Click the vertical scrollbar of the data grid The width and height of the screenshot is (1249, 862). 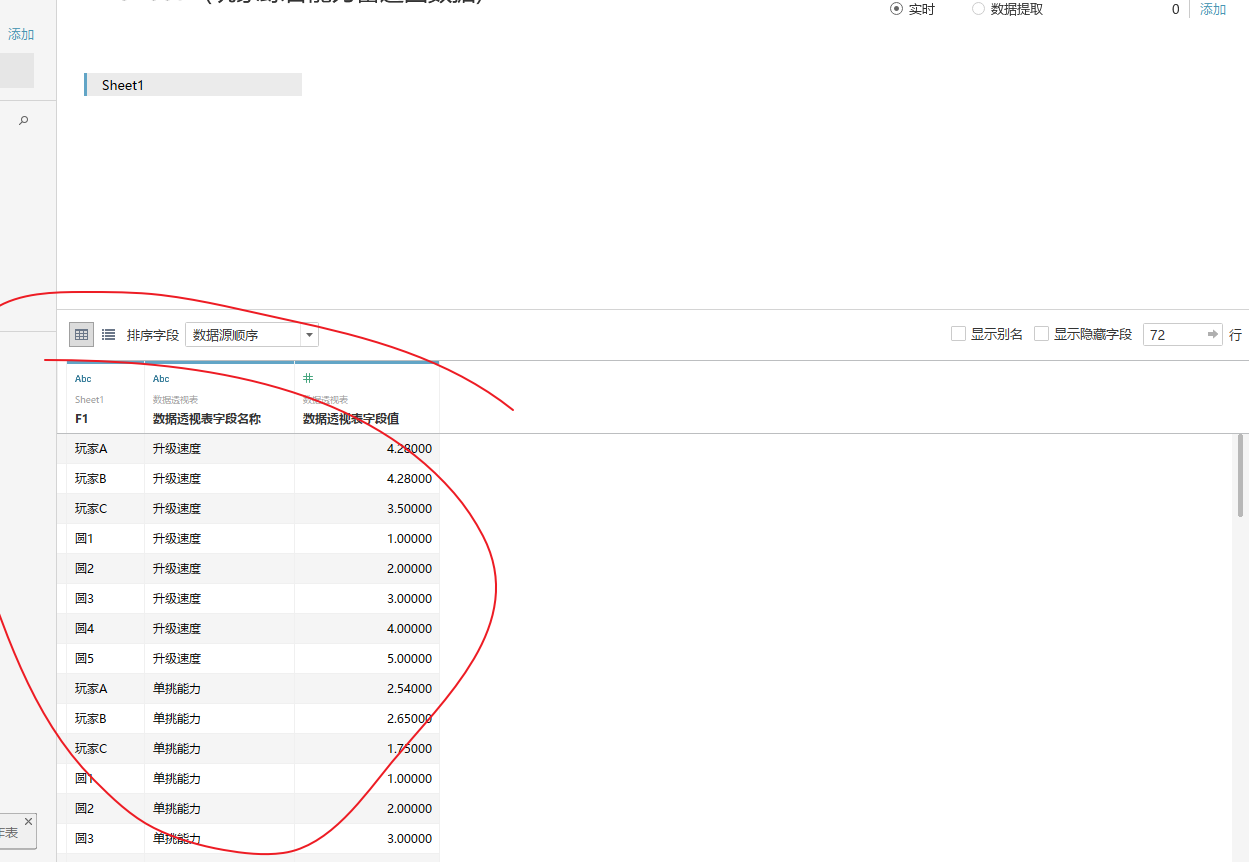(x=1241, y=475)
